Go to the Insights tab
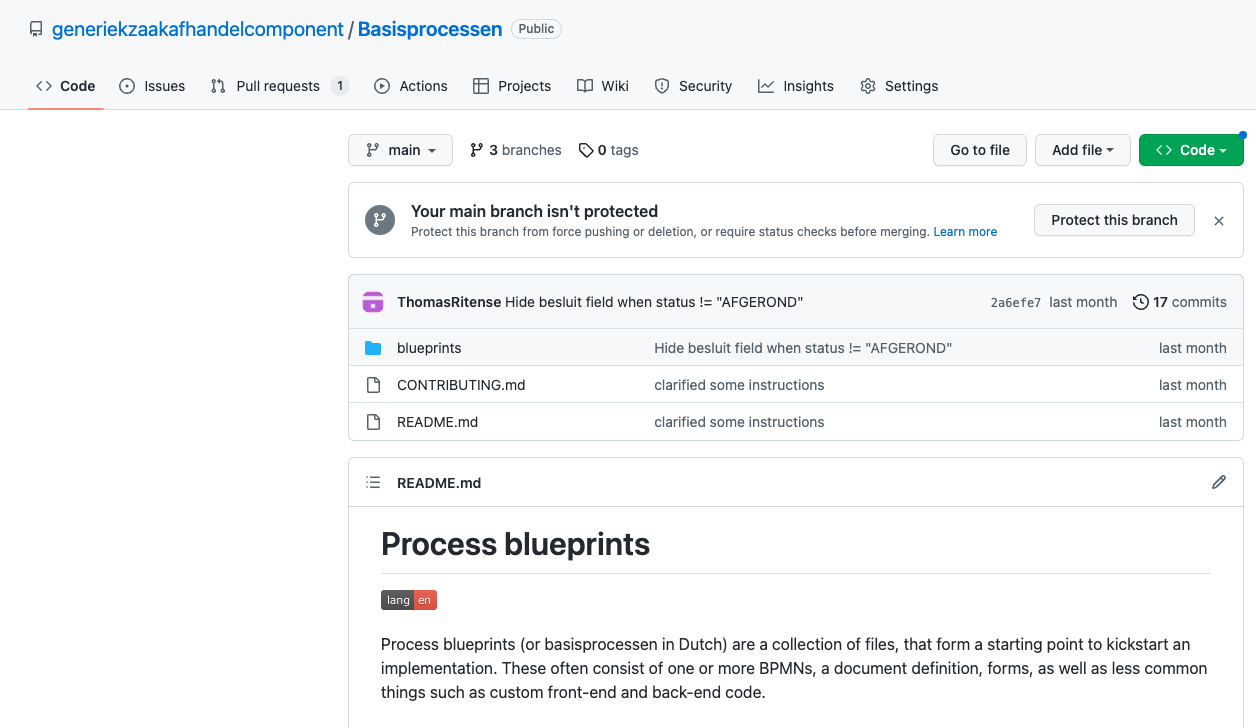Viewport: 1256px width, 728px height. 796,86
